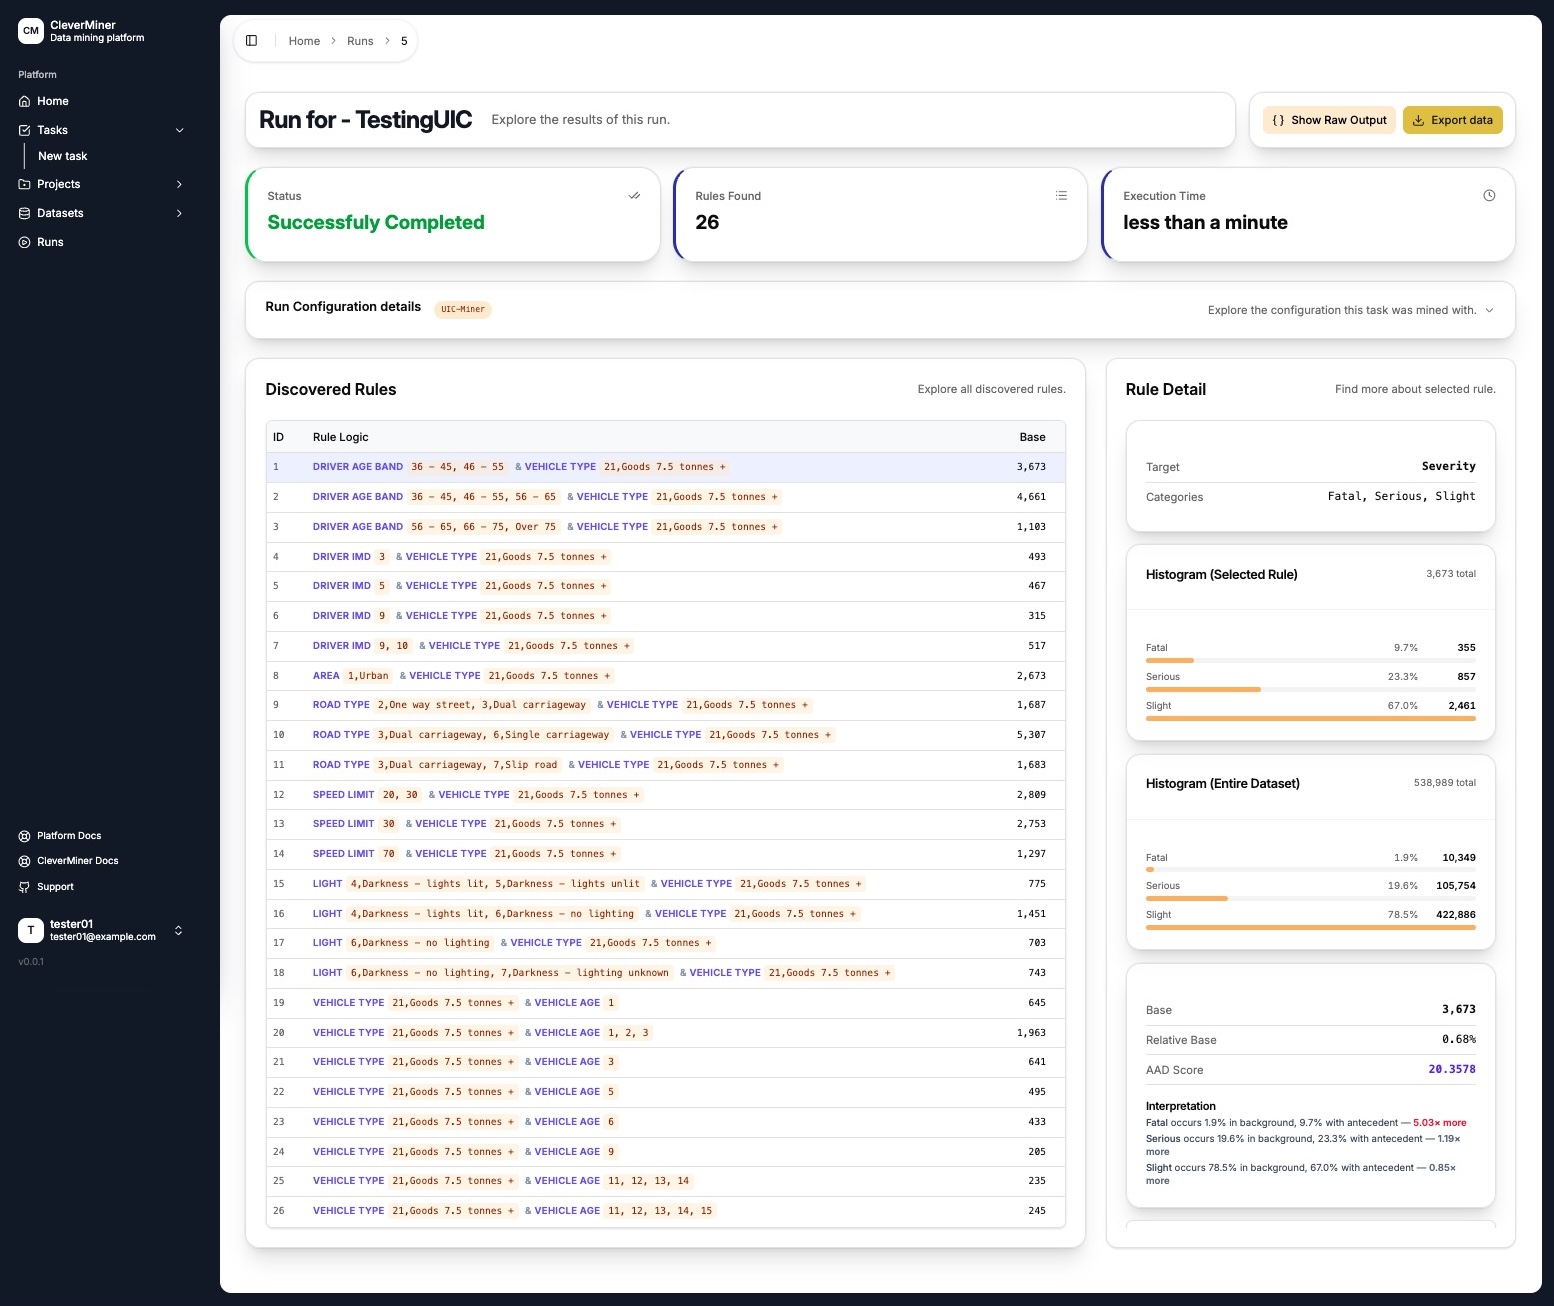Click Fatal bar in Selected Rule histogram

click(1311, 660)
